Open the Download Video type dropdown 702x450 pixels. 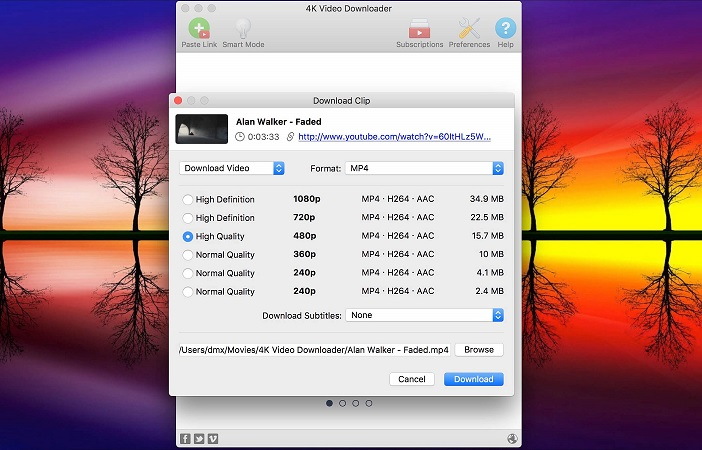click(x=232, y=168)
